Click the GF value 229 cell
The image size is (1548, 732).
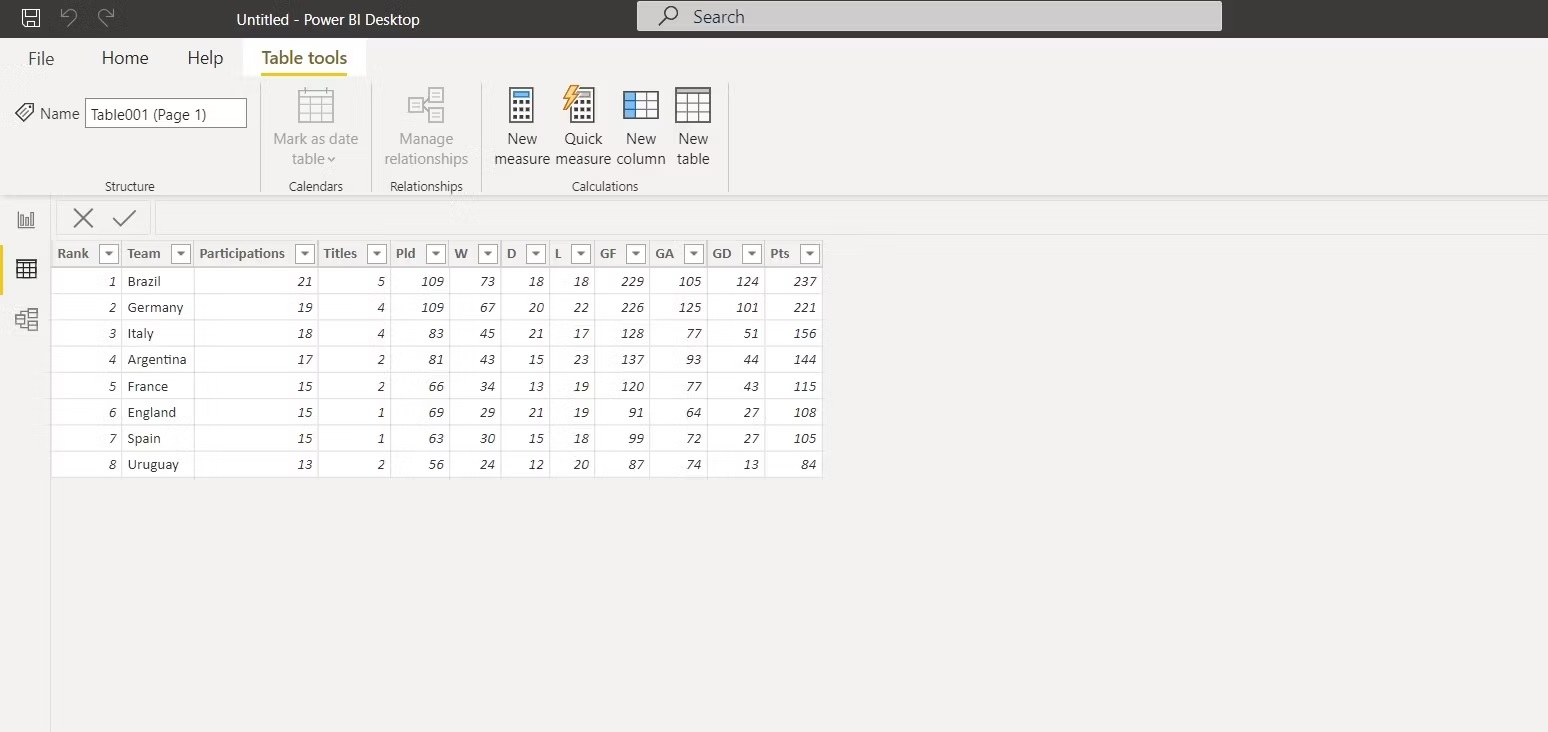(x=622, y=281)
